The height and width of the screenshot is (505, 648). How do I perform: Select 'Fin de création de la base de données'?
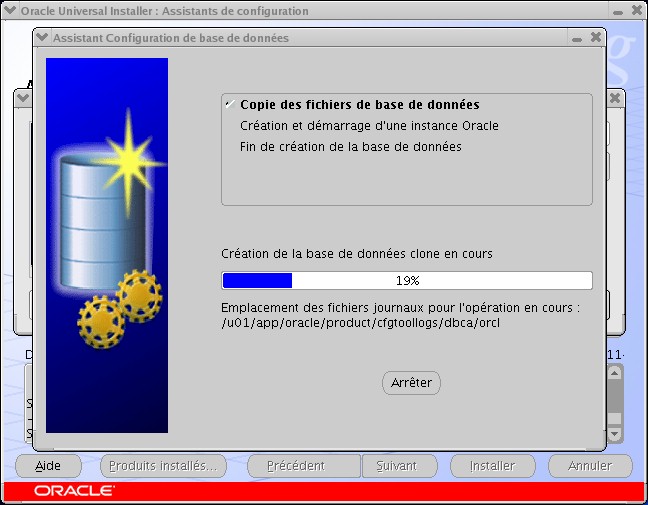(x=350, y=147)
